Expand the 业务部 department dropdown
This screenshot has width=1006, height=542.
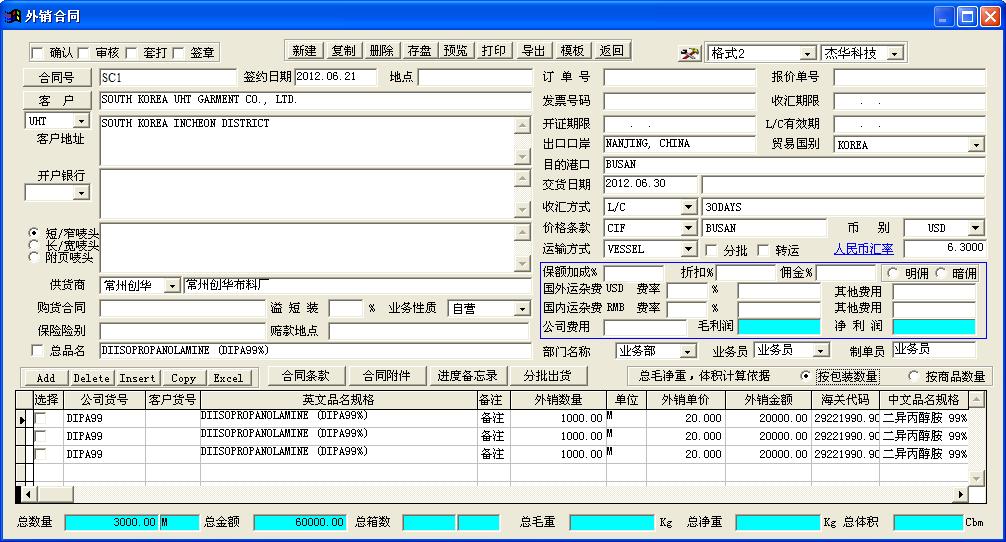tap(687, 351)
